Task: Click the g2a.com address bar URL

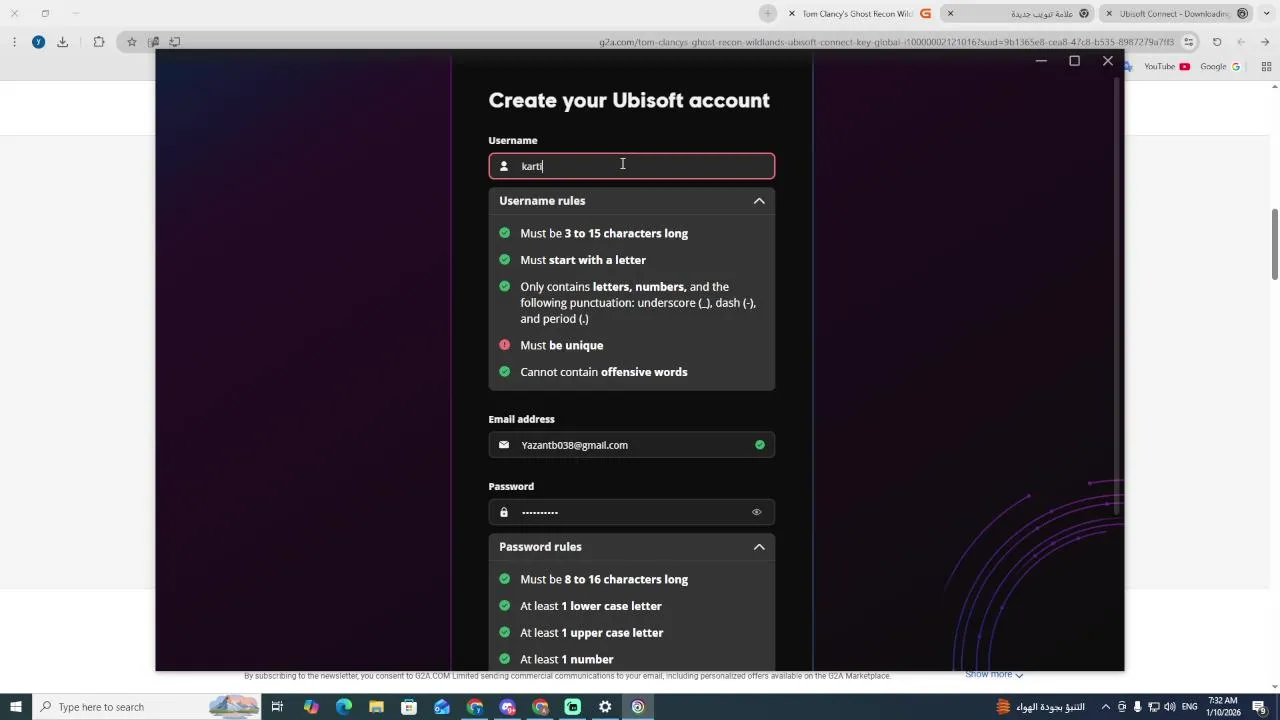Action: click(886, 42)
